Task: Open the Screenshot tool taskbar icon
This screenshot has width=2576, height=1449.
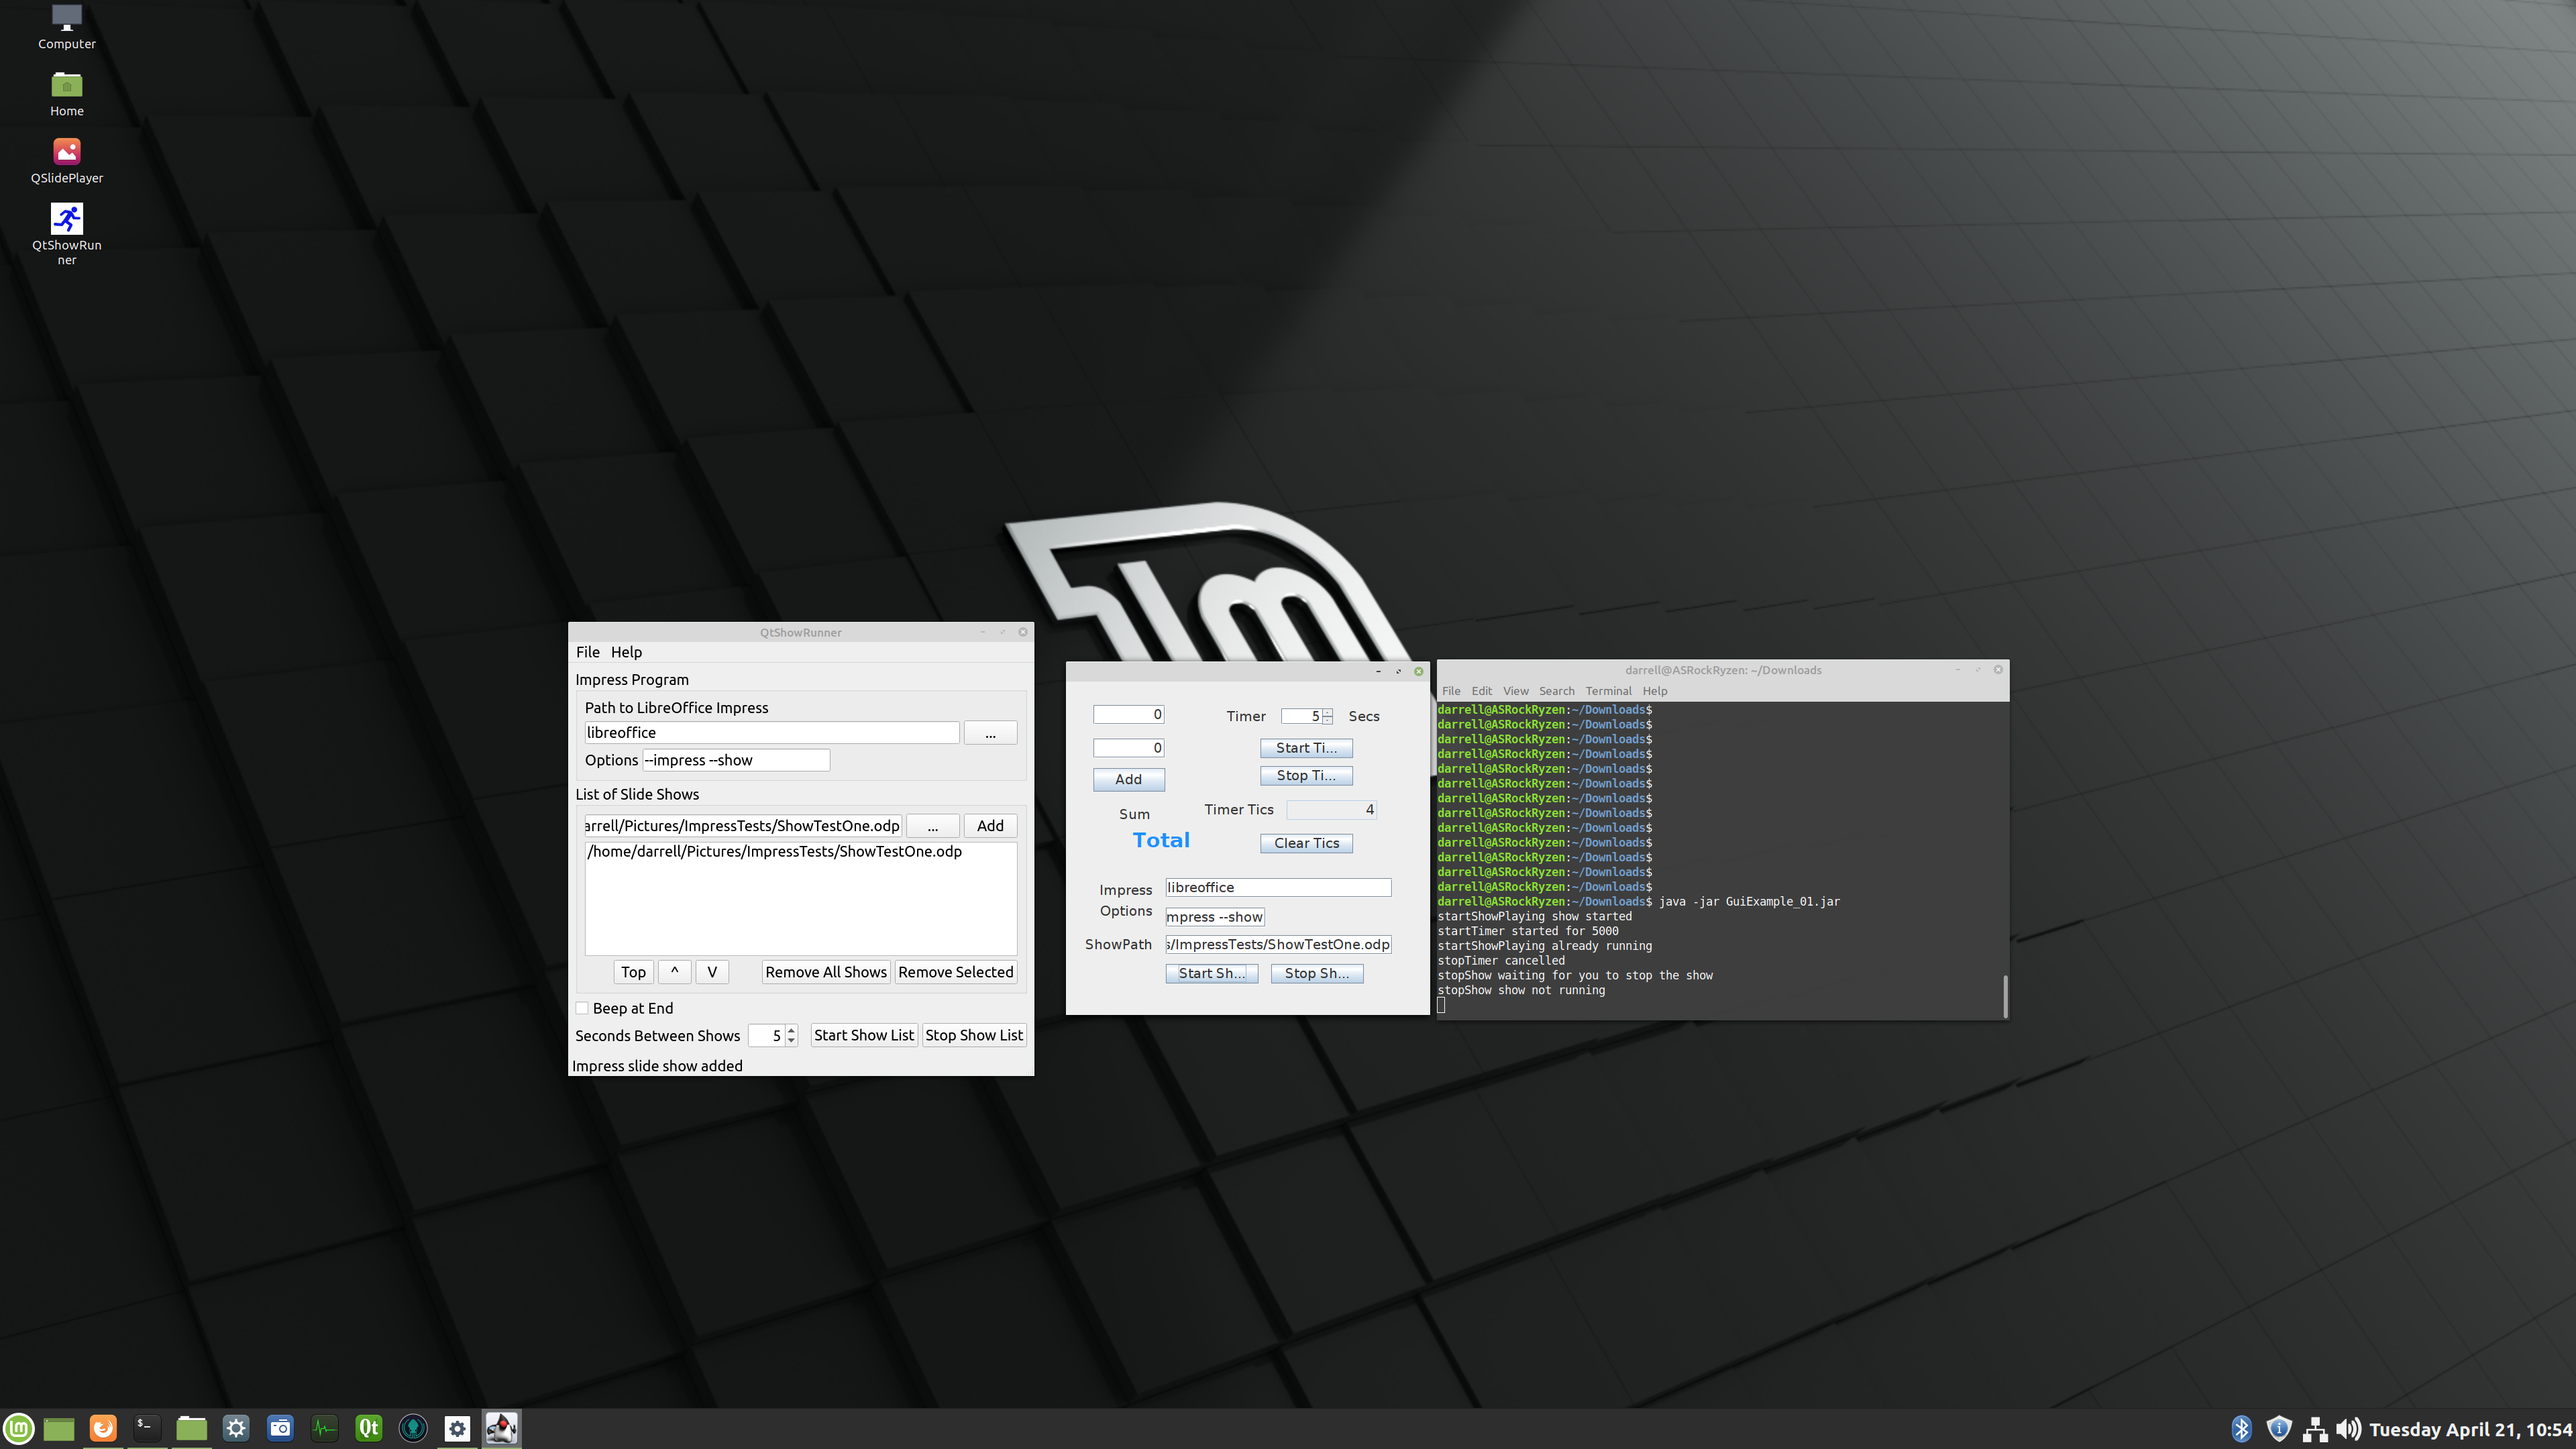Action: [280, 1428]
